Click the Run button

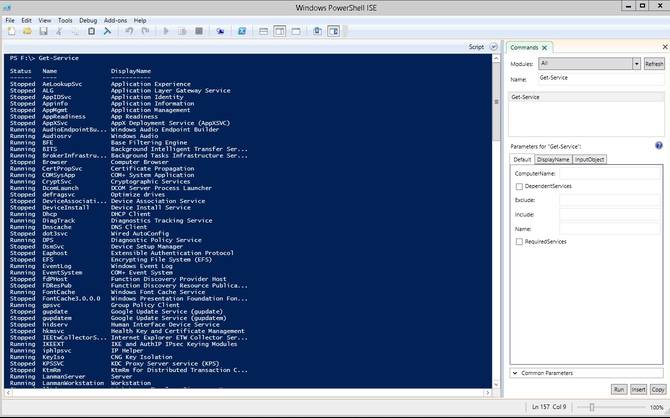(619, 389)
